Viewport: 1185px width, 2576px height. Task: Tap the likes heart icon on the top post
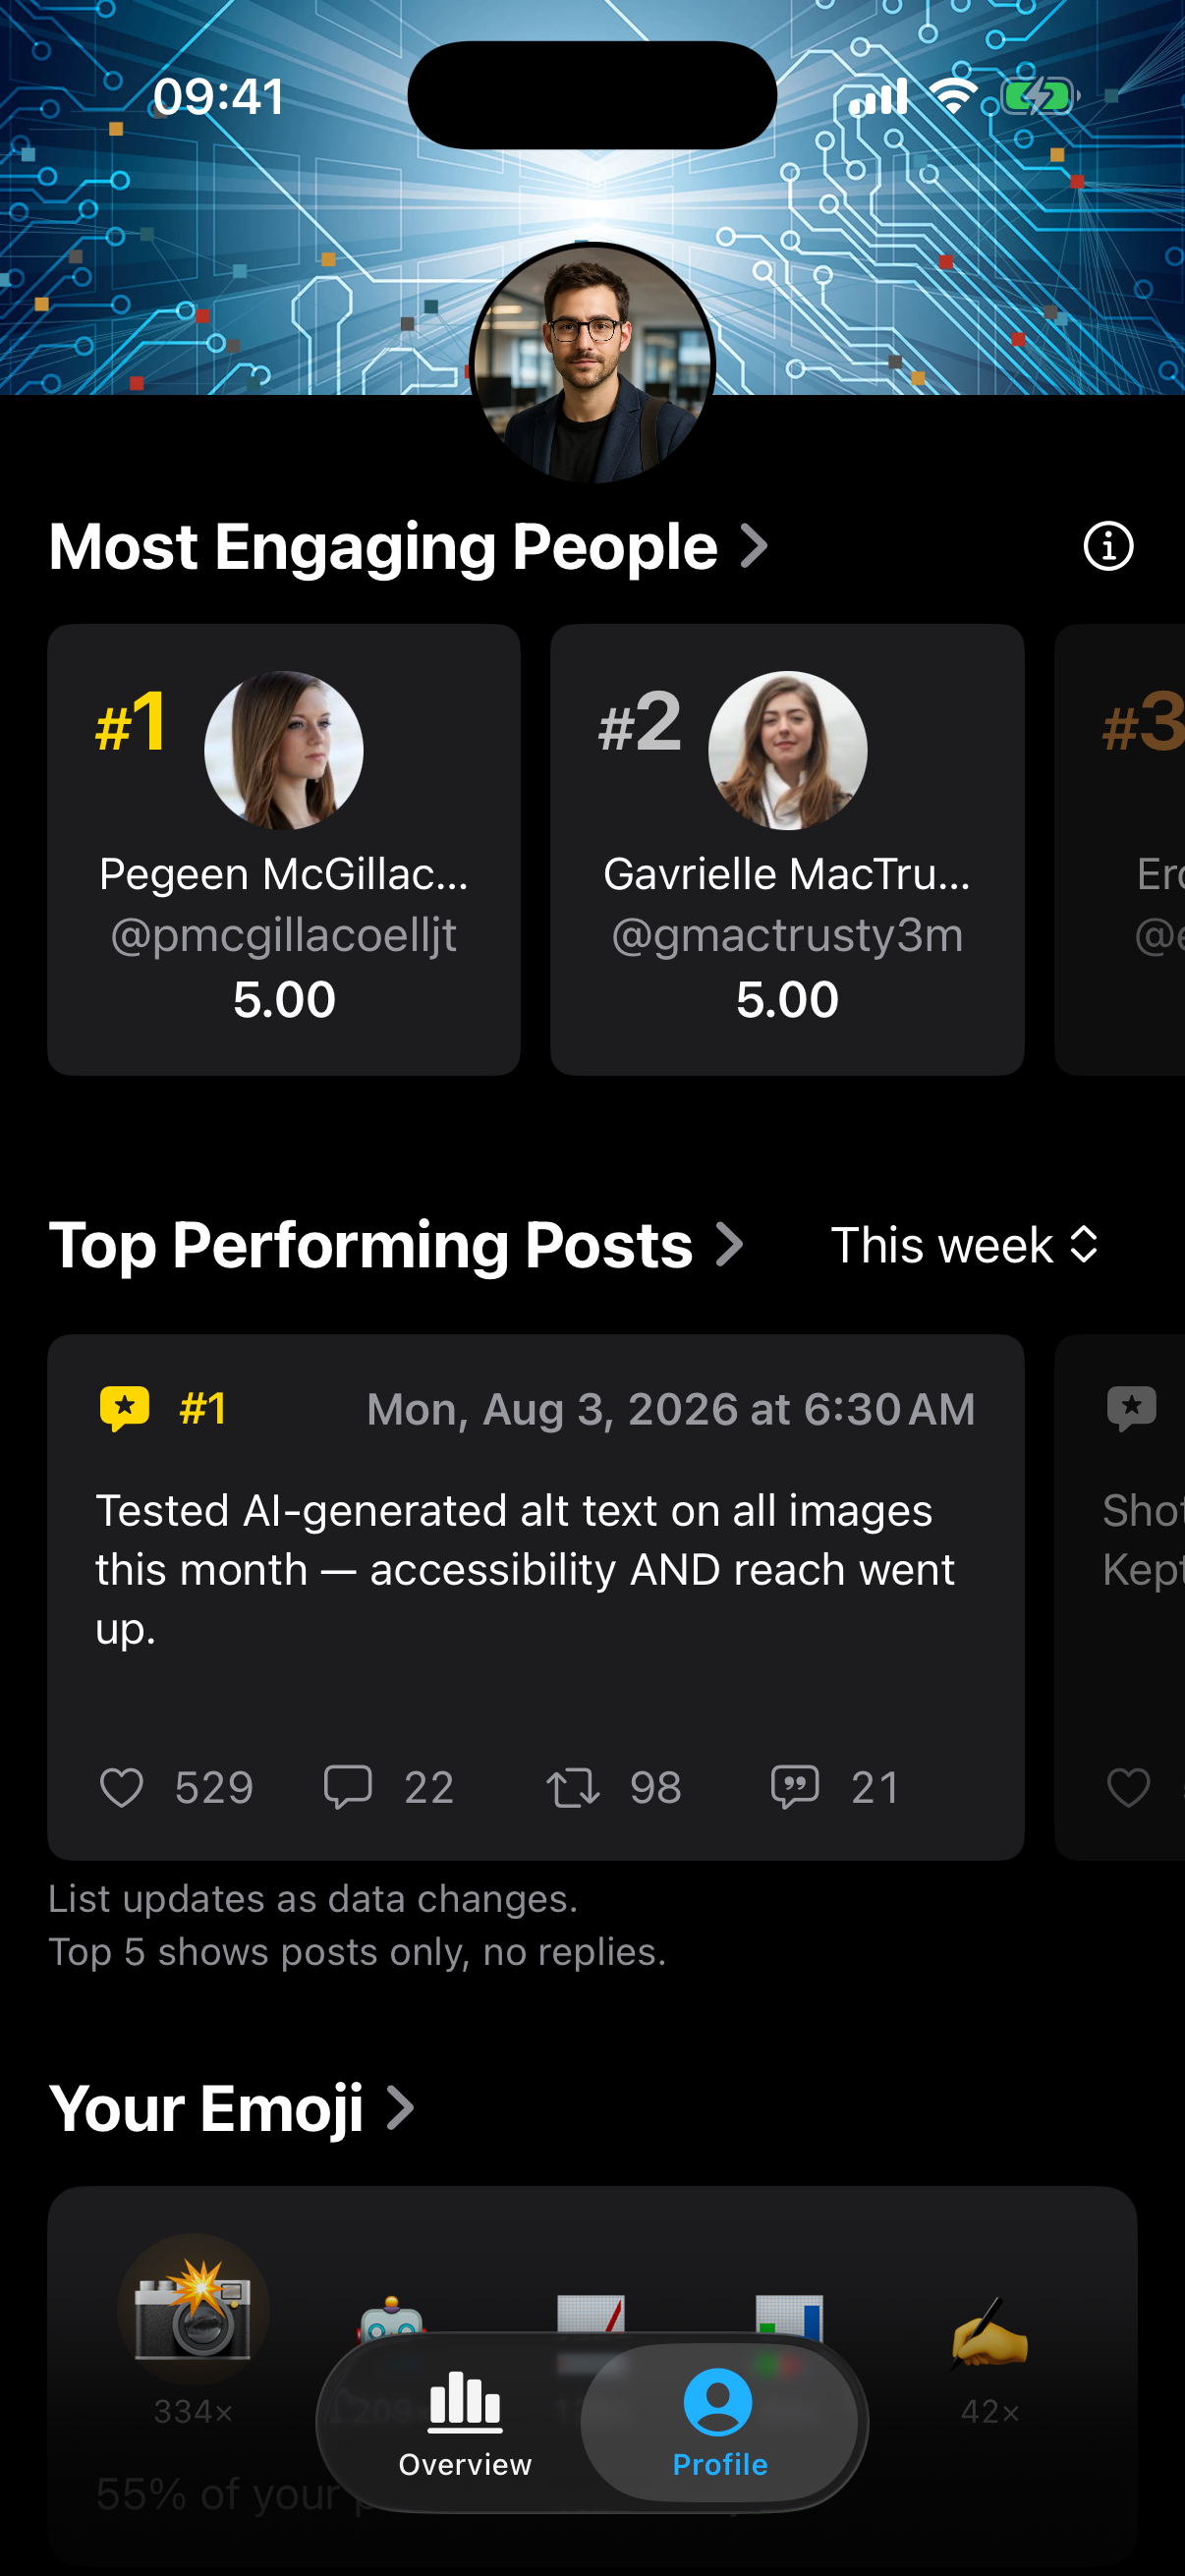pos(122,1787)
